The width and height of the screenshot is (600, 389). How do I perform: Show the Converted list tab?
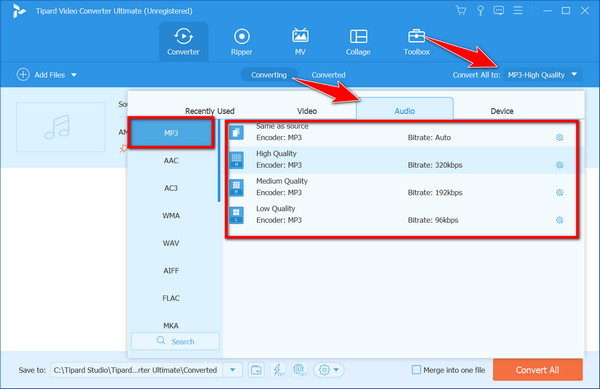click(x=328, y=75)
